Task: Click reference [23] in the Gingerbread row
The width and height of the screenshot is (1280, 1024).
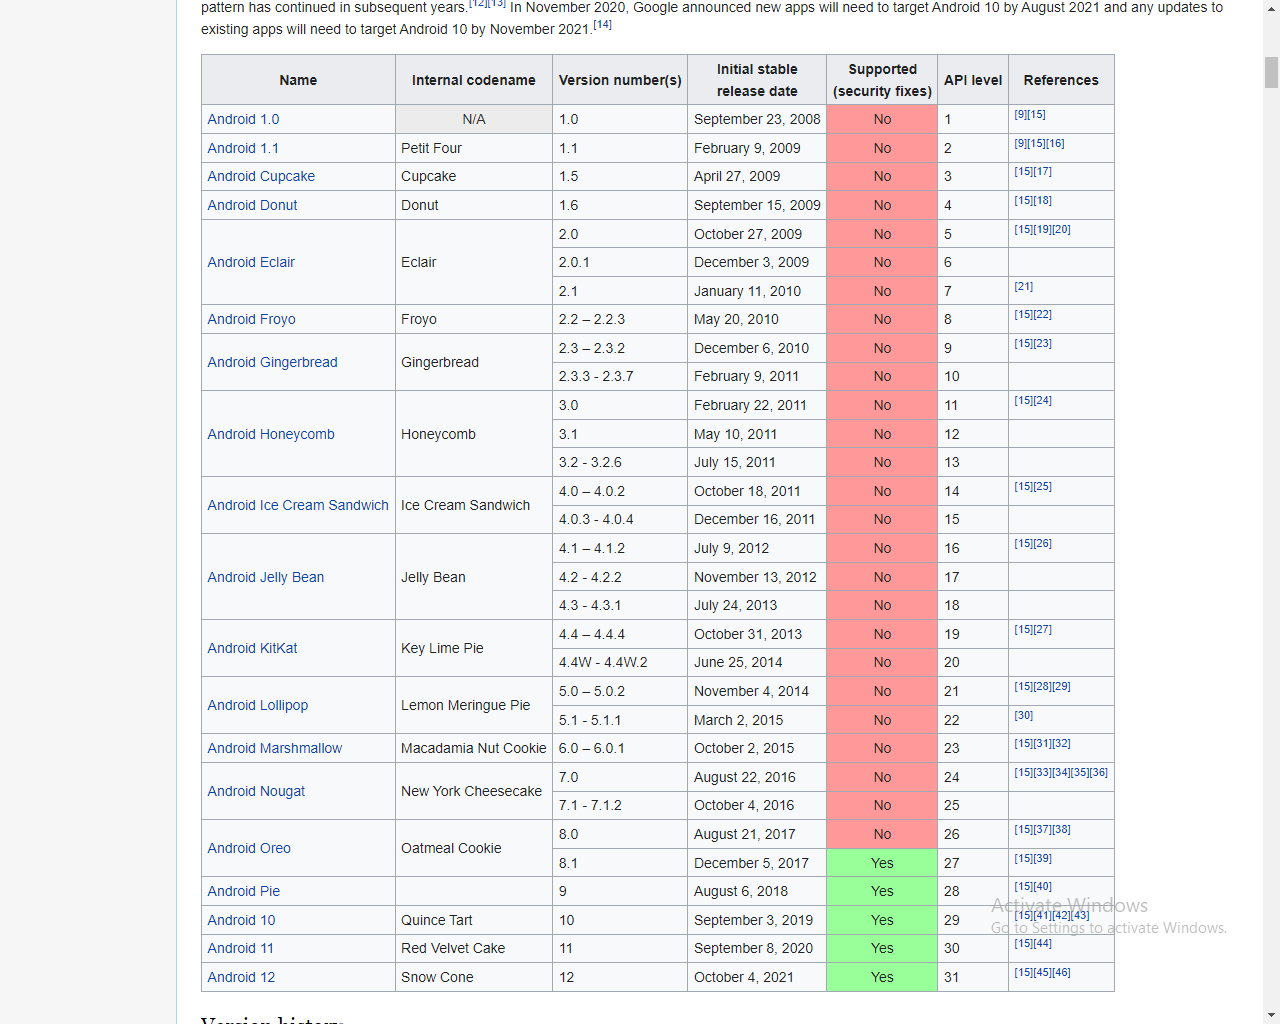Action: pyautogui.click(x=1042, y=343)
